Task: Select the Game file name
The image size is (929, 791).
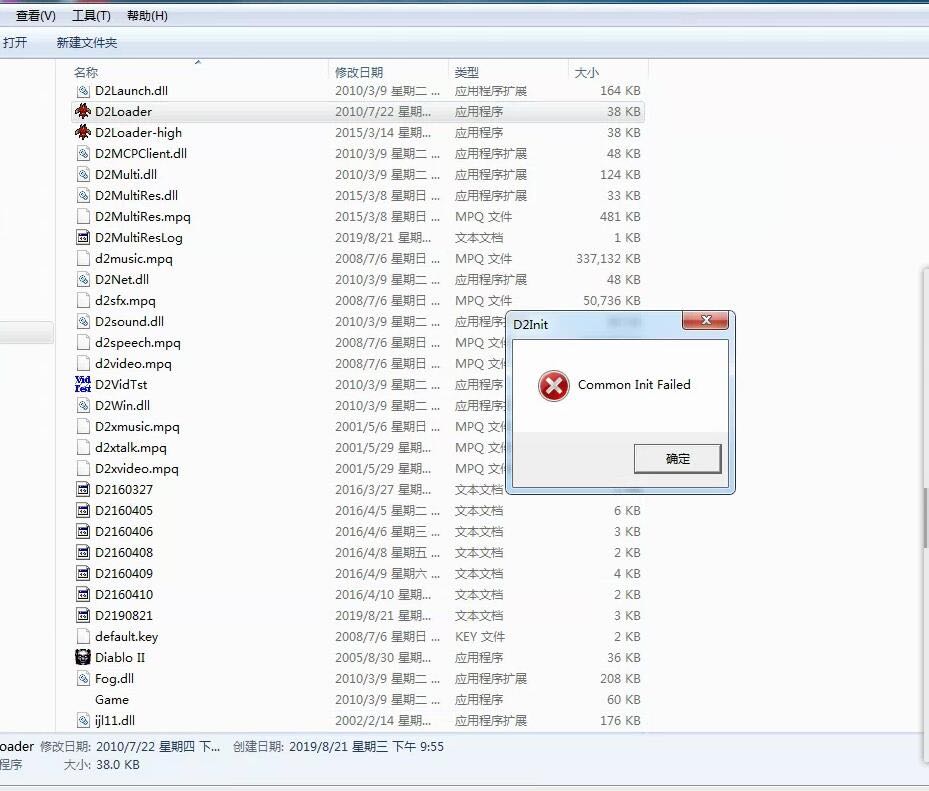Action: pos(111,700)
